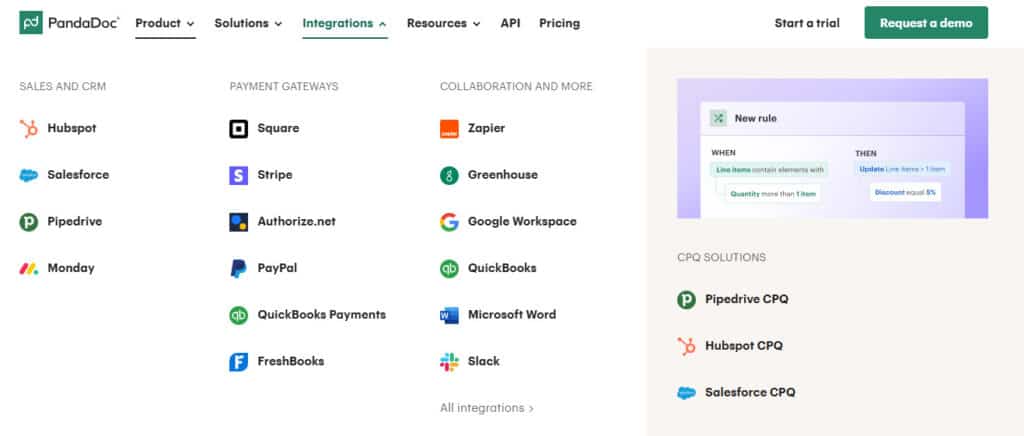This screenshot has width=1024, height=436.
Task: Expand the Resources dropdown
Action: [443, 23]
